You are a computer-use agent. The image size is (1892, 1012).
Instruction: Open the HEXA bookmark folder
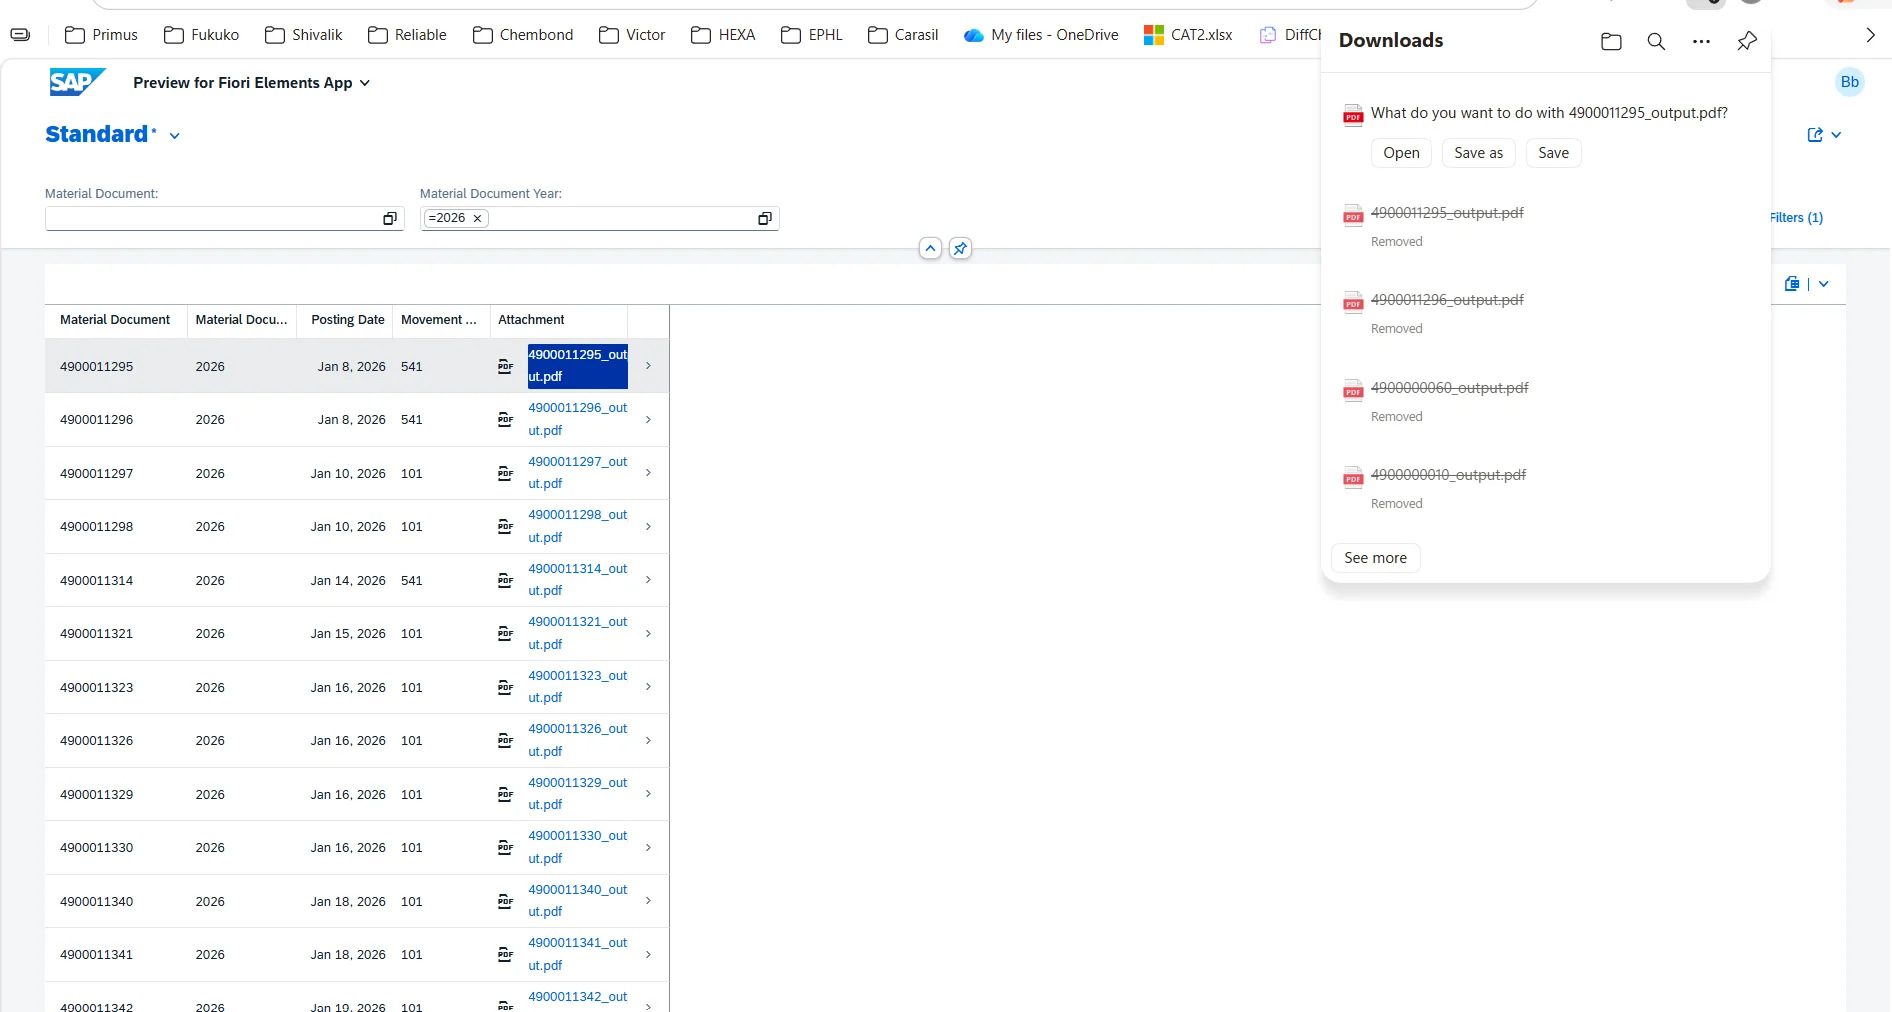coord(723,35)
